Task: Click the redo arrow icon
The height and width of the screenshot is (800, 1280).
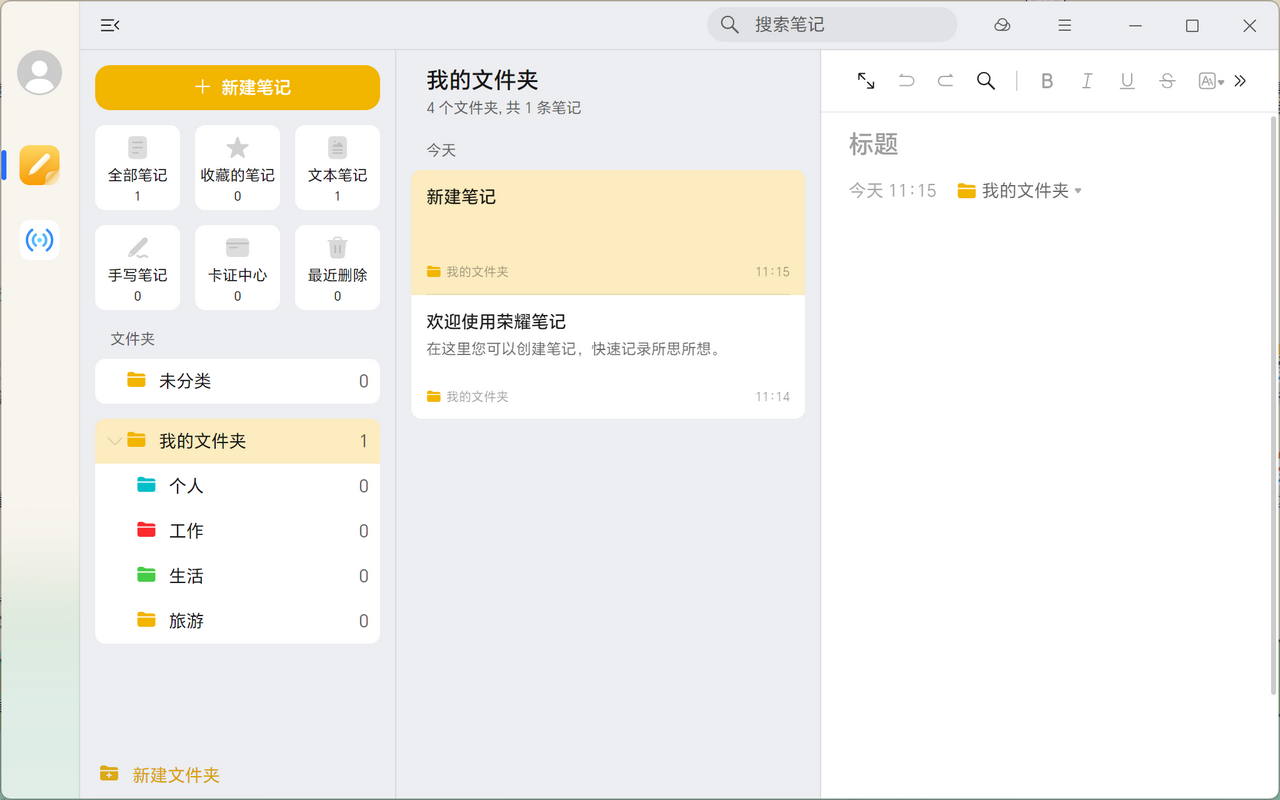Action: click(x=945, y=81)
